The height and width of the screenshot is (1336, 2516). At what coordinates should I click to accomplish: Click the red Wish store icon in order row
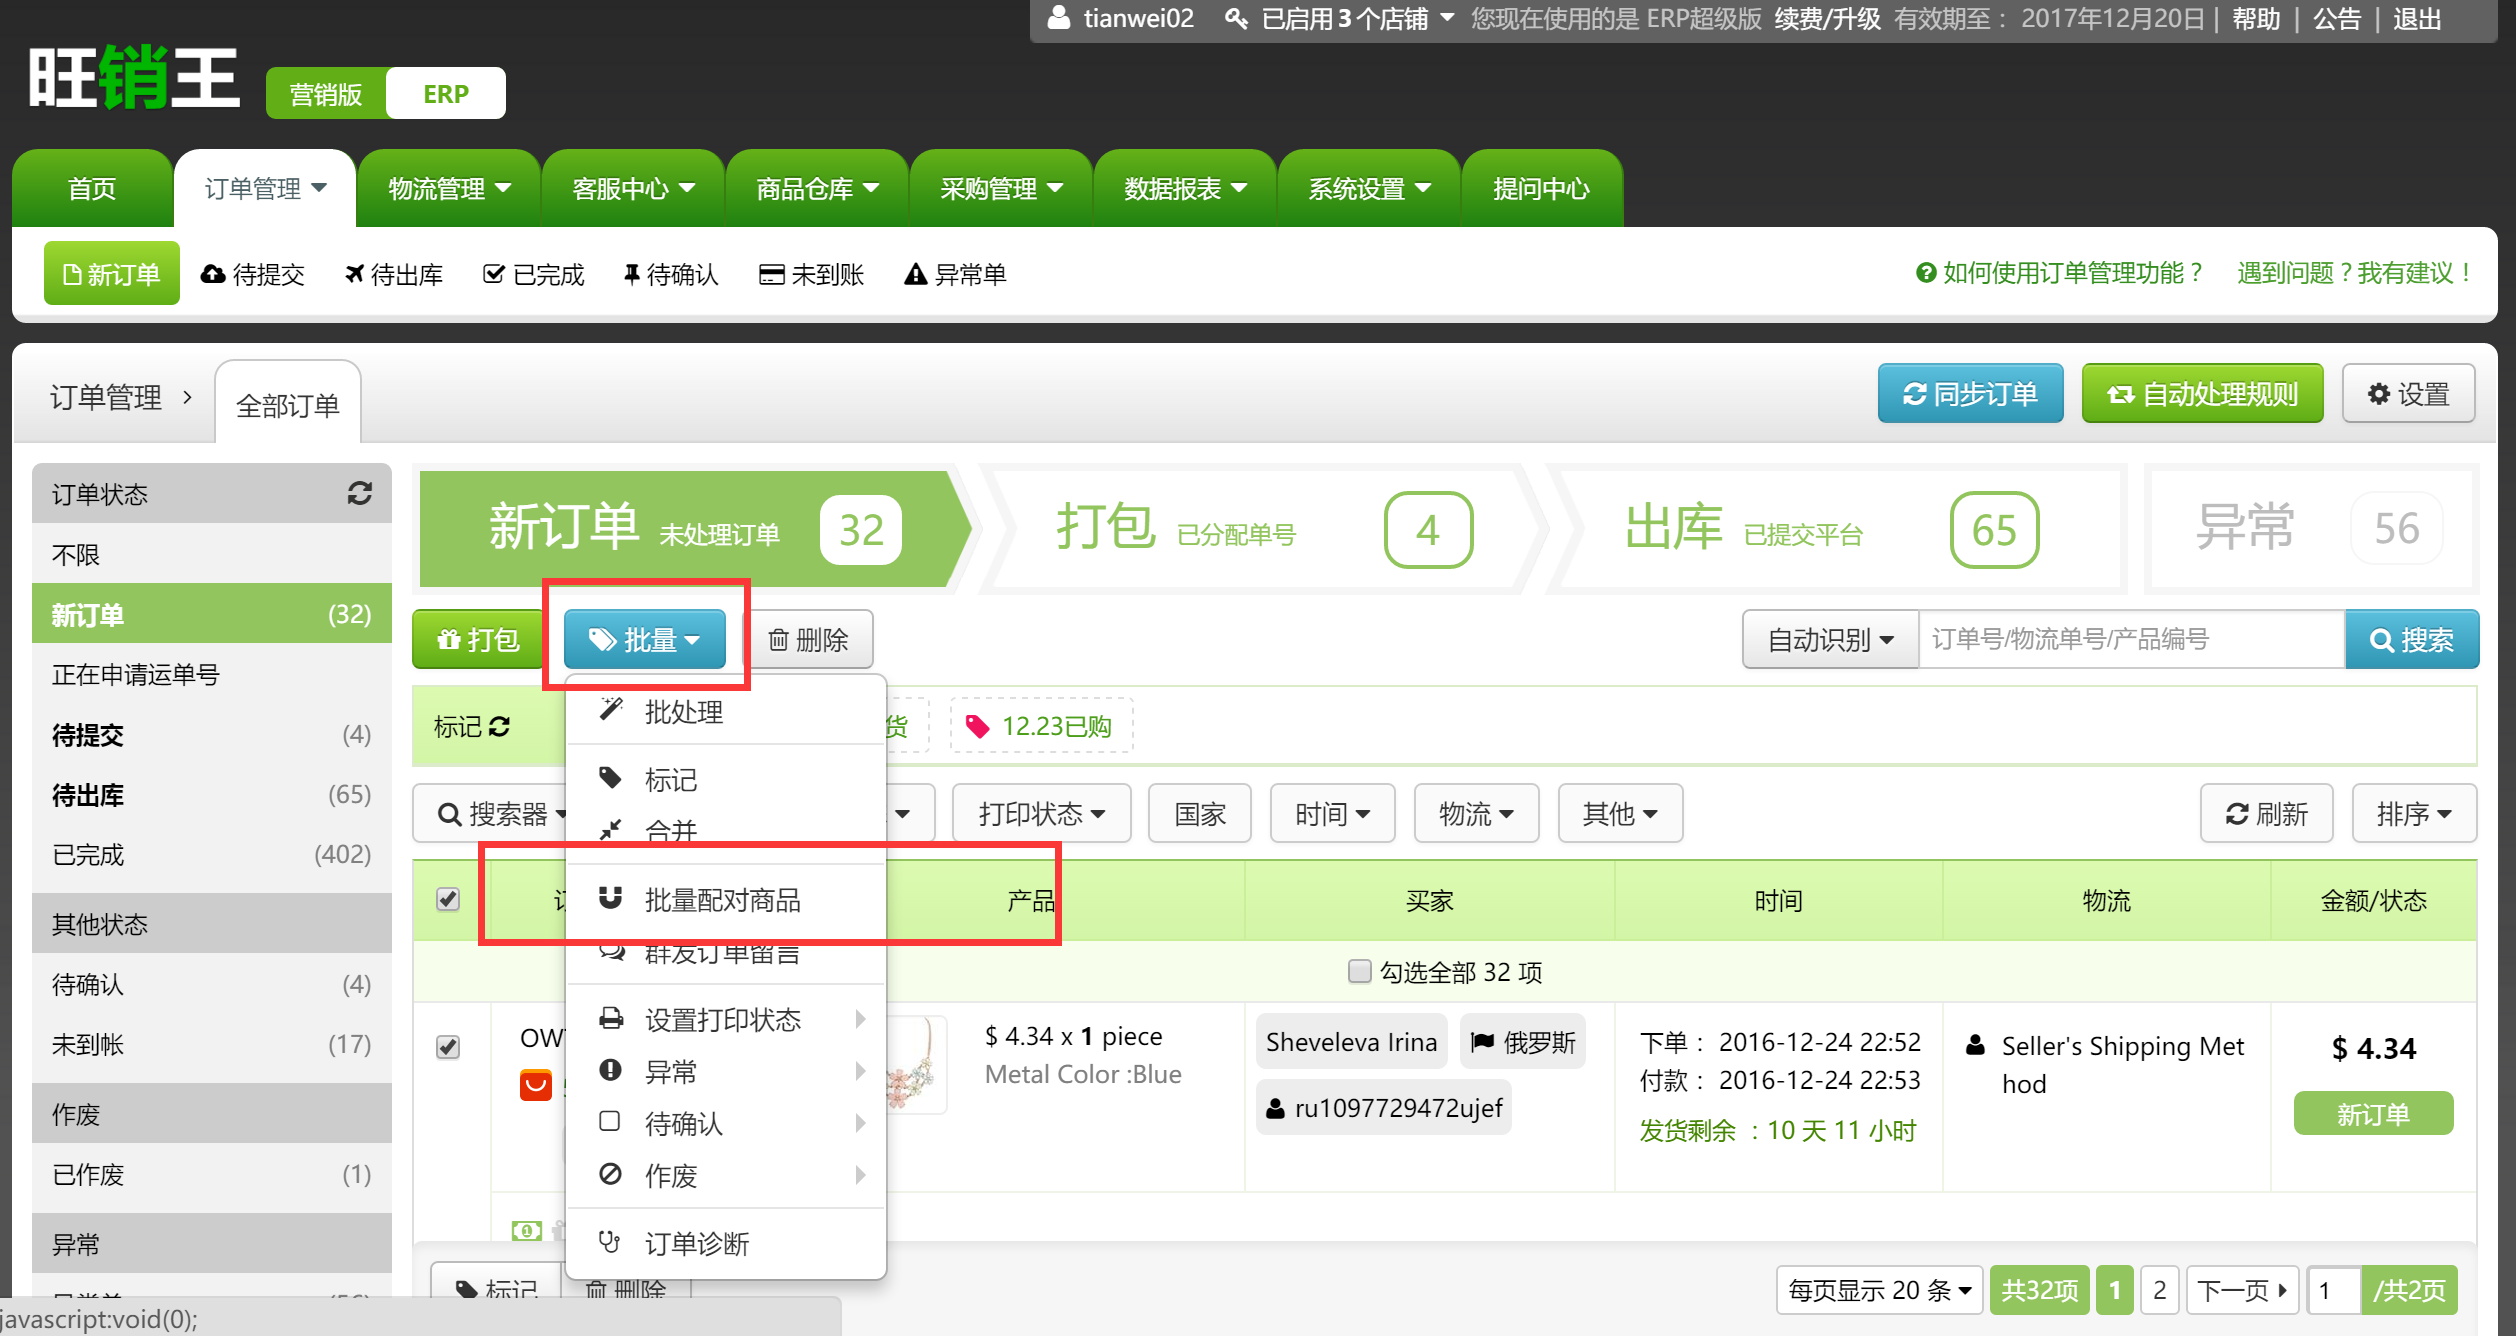(536, 1085)
